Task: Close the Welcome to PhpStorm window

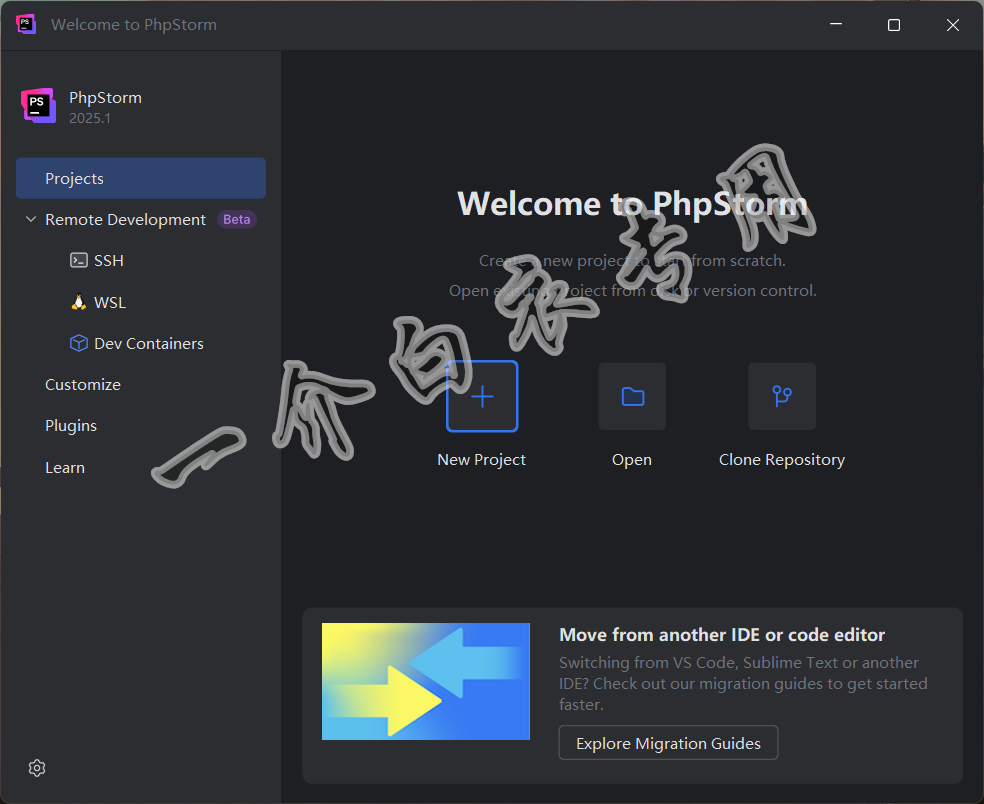Action: tap(953, 24)
